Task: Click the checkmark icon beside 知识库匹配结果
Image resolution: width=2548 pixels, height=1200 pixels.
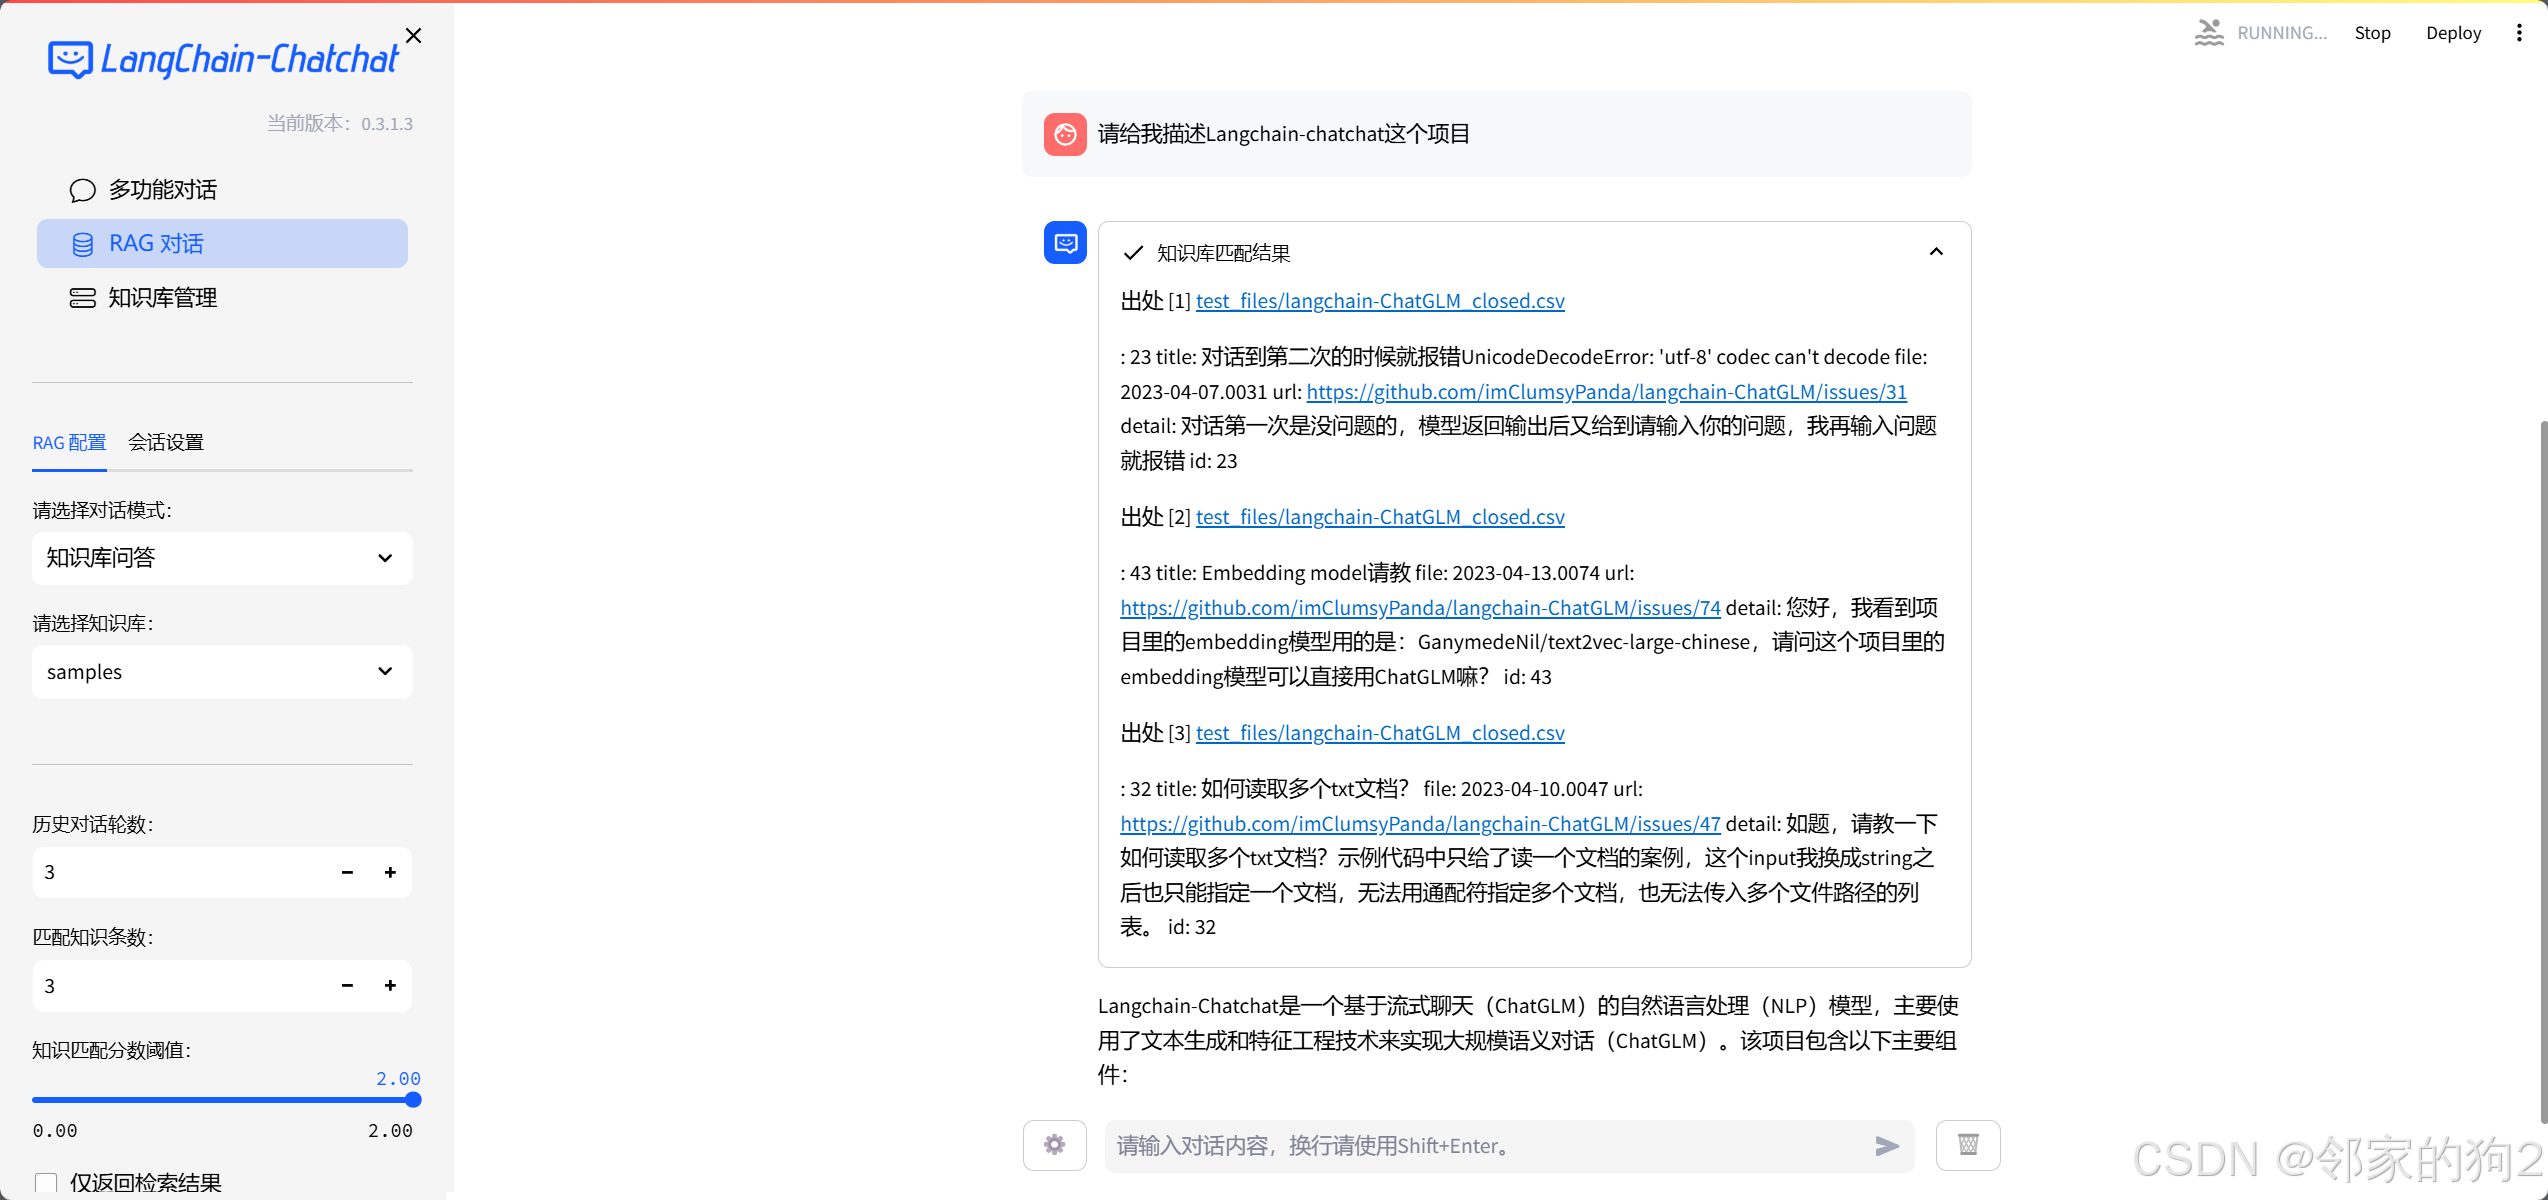Action: pyautogui.click(x=1133, y=253)
